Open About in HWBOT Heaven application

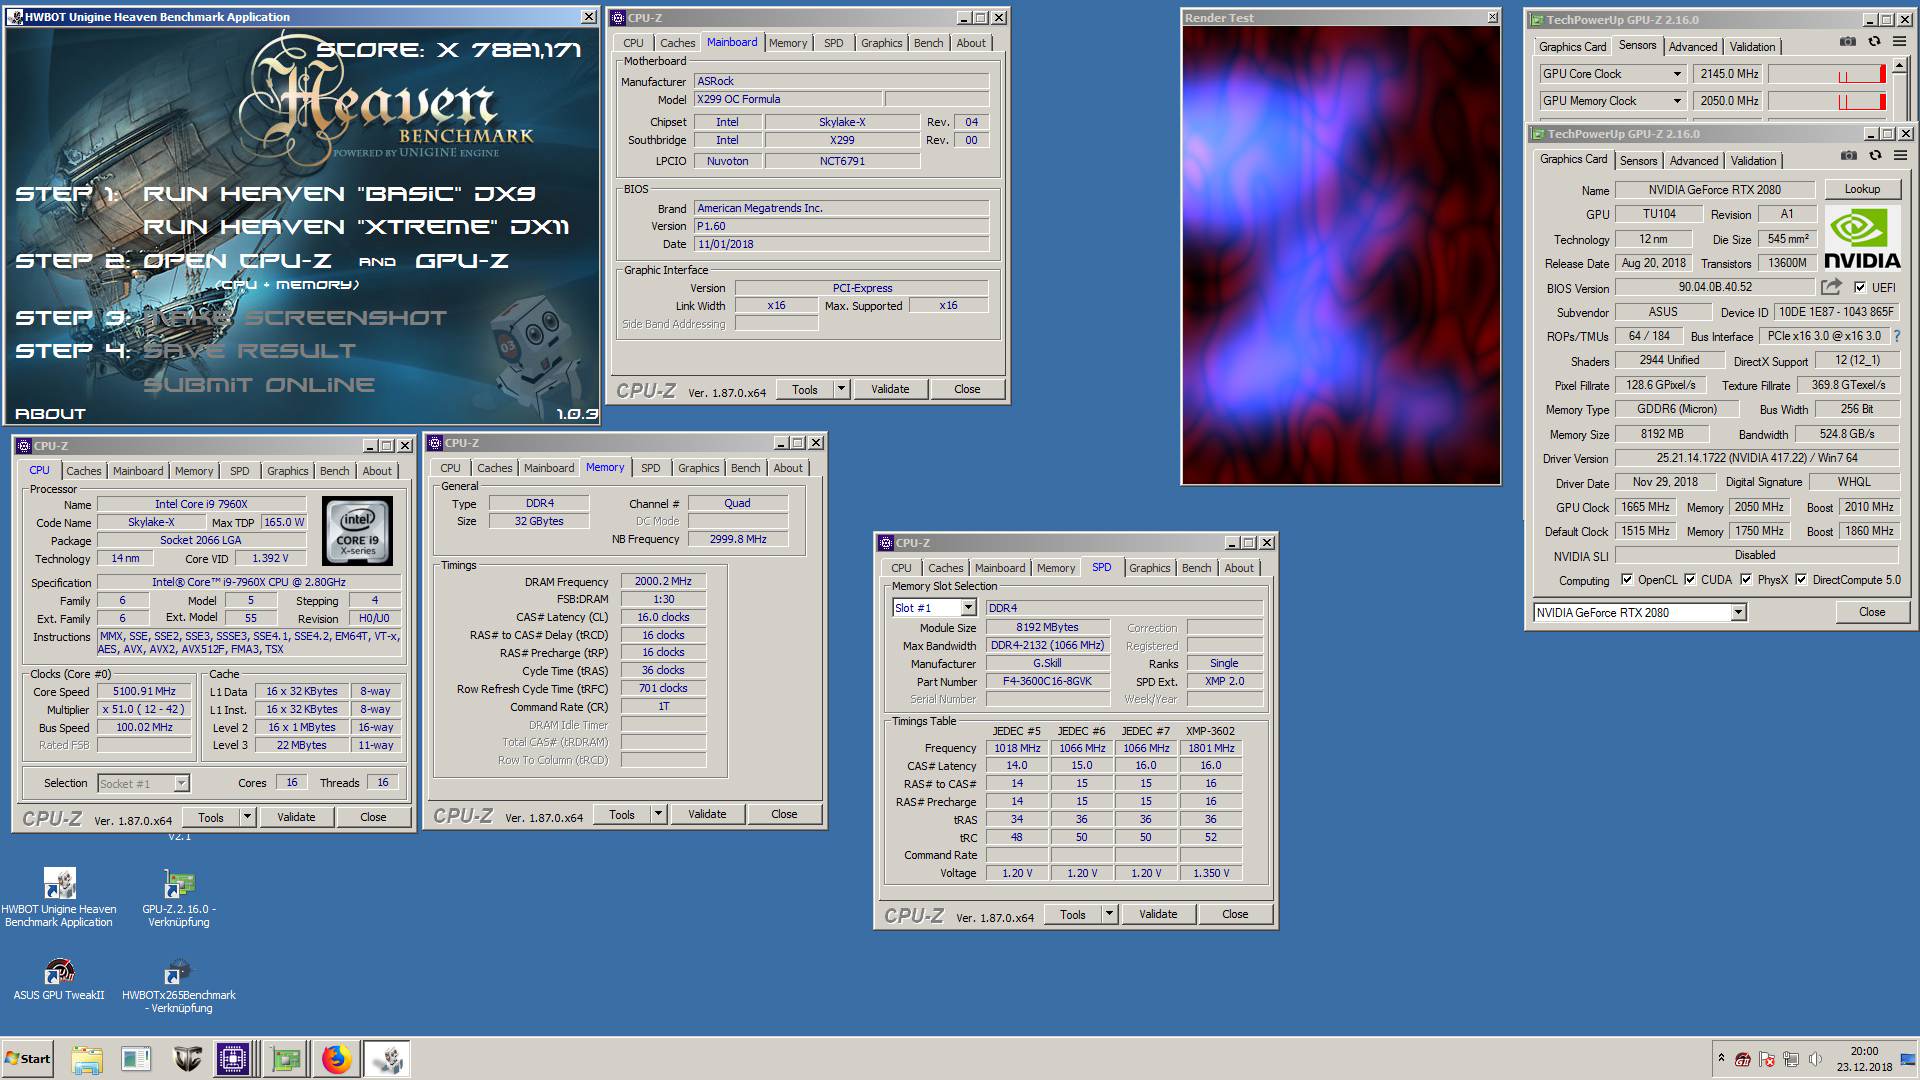[50, 413]
